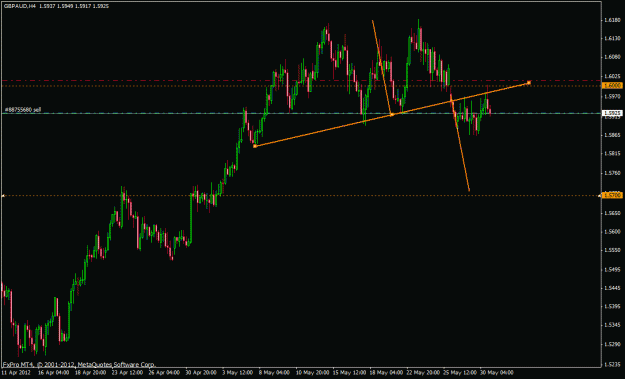
Task: Click the 1.5235 price scale label
Action: (x=612, y=364)
